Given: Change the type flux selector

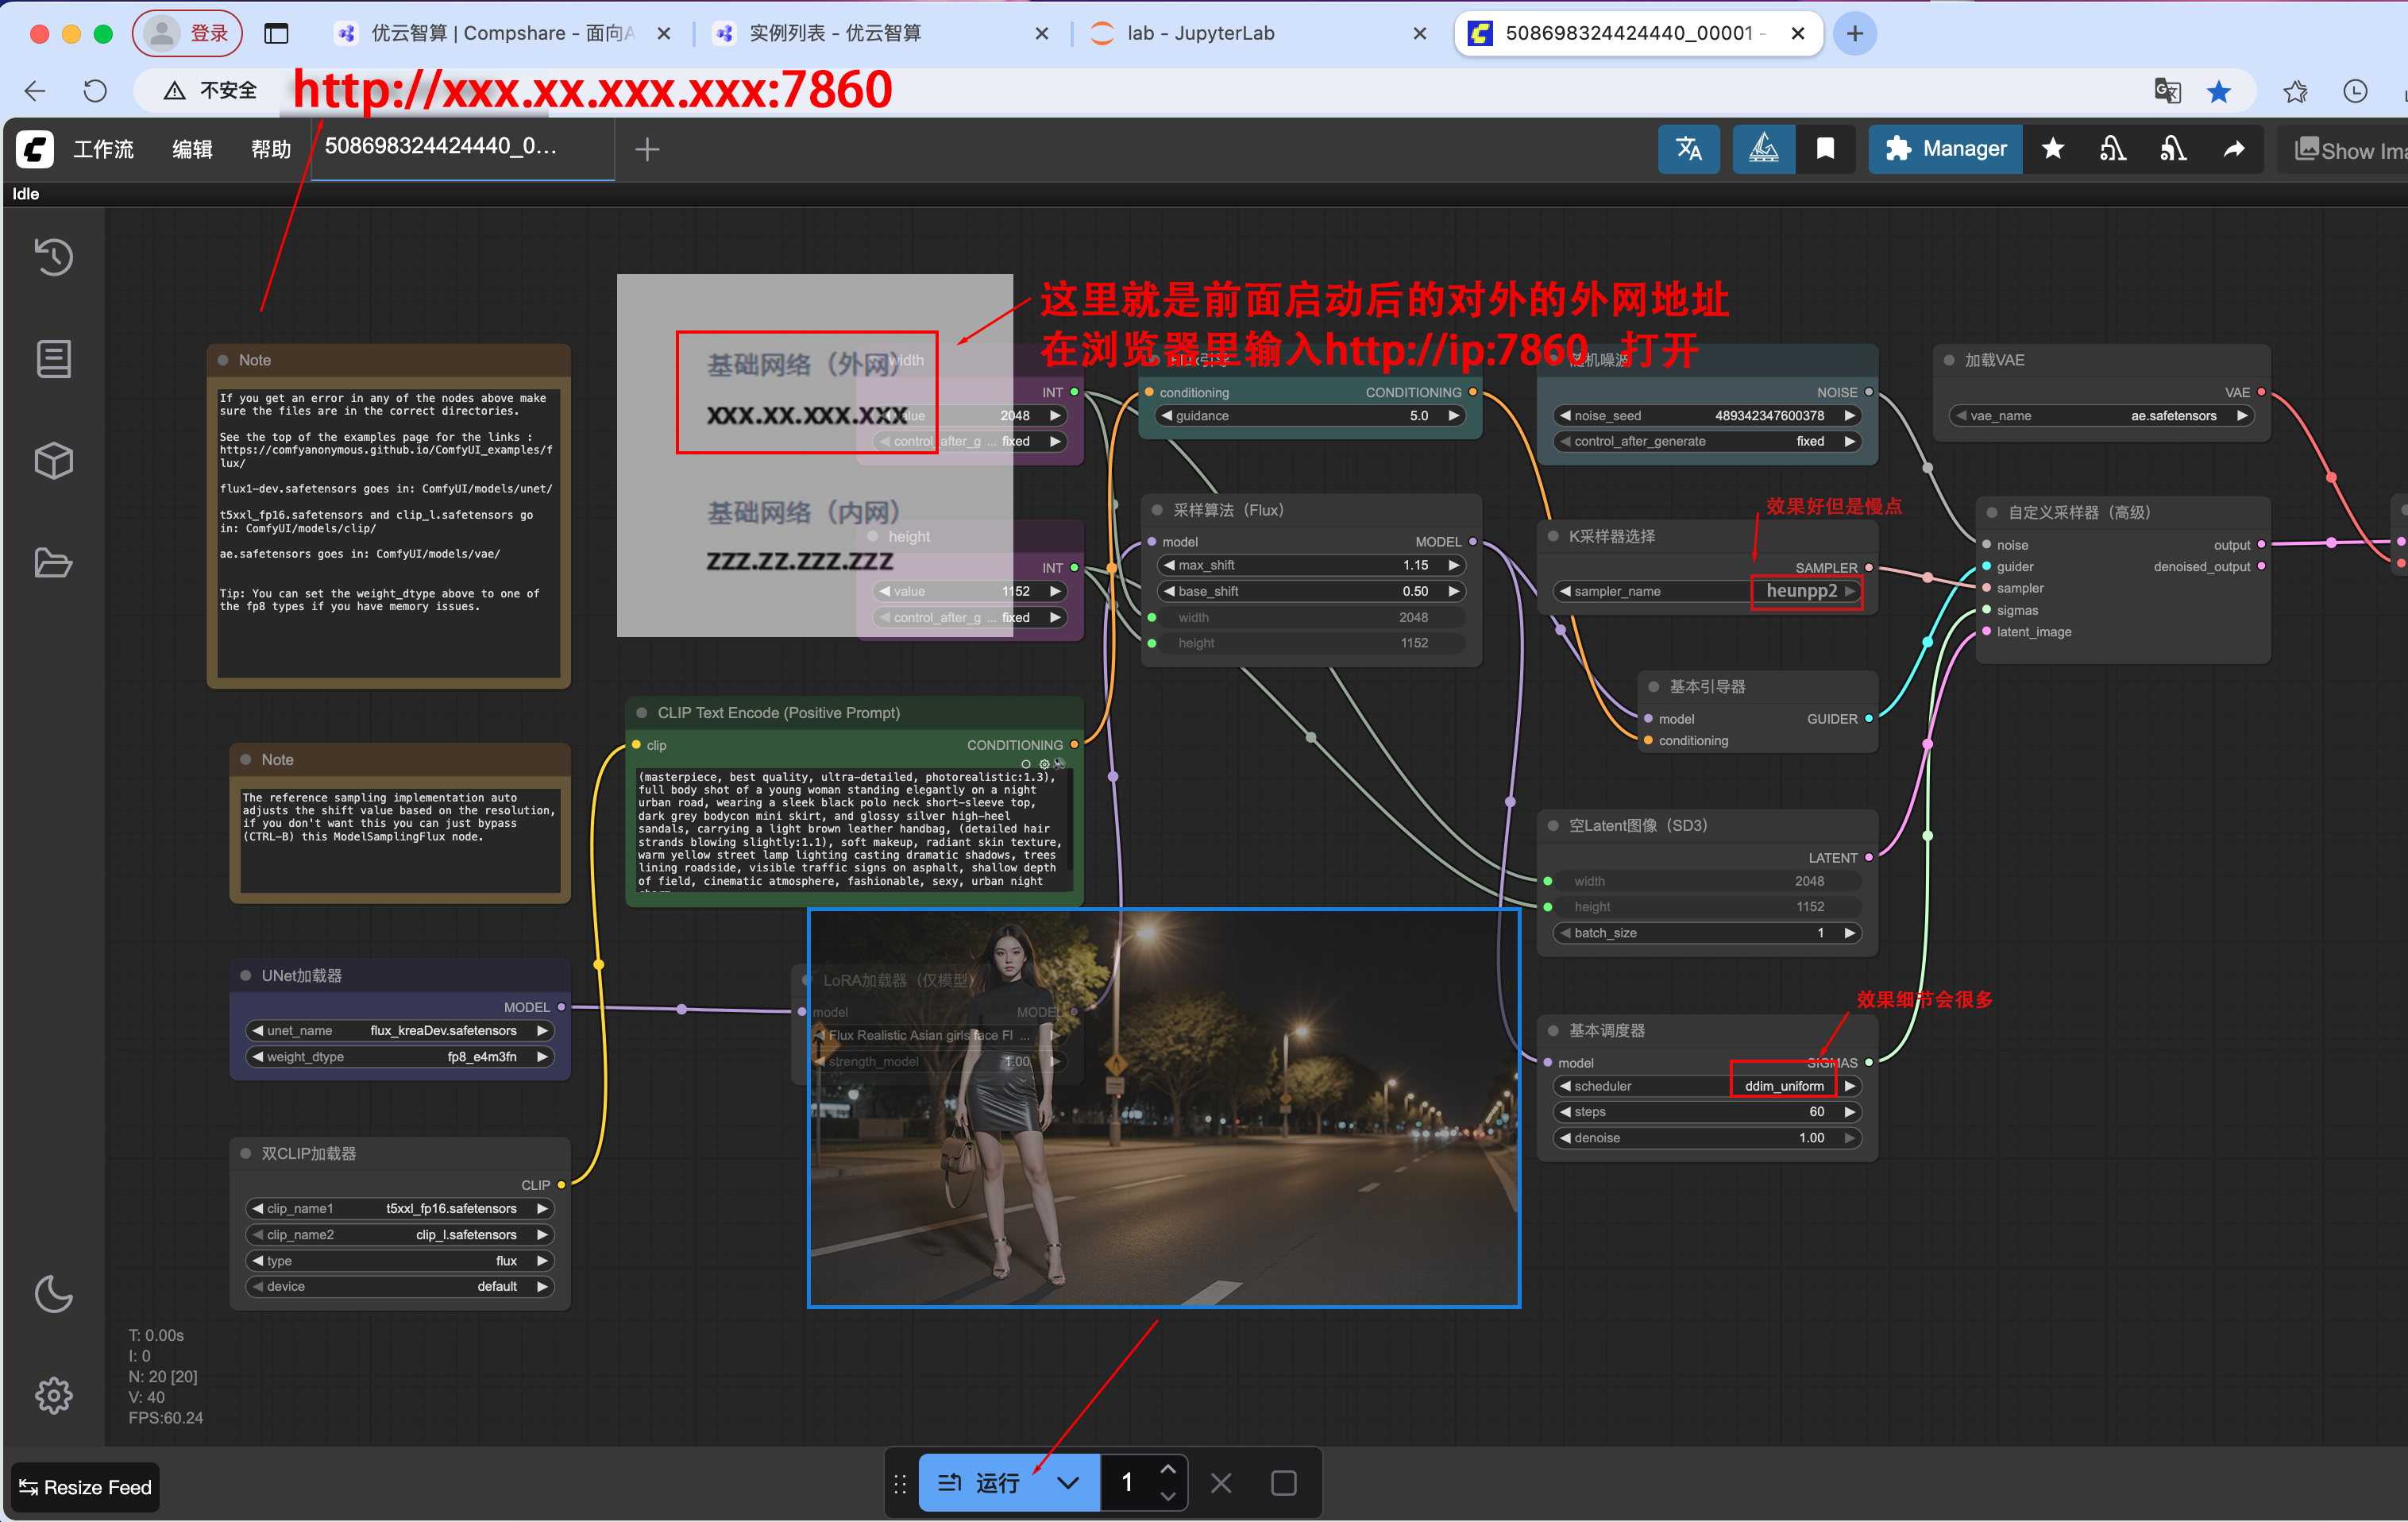Looking at the screenshot, I should (x=400, y=1261).
